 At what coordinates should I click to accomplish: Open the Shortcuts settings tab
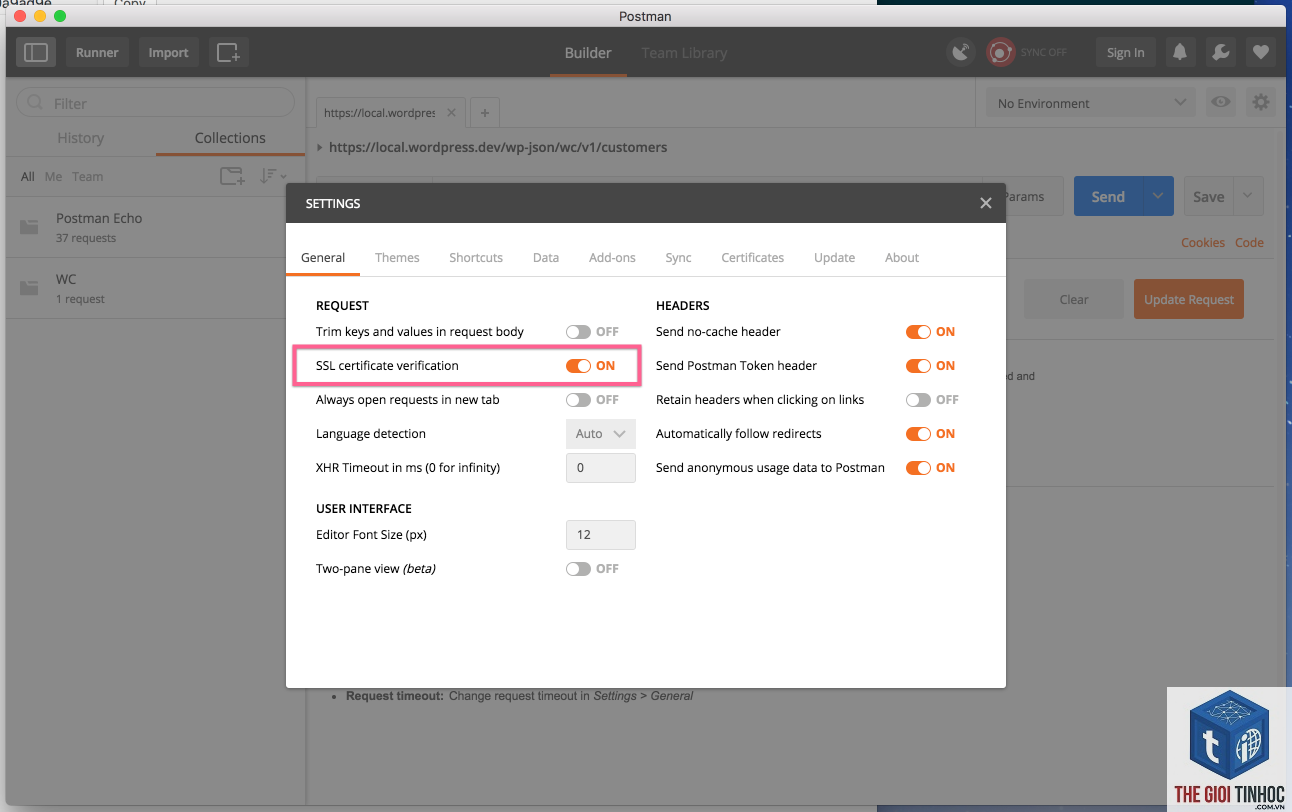(x=476, y=257)
